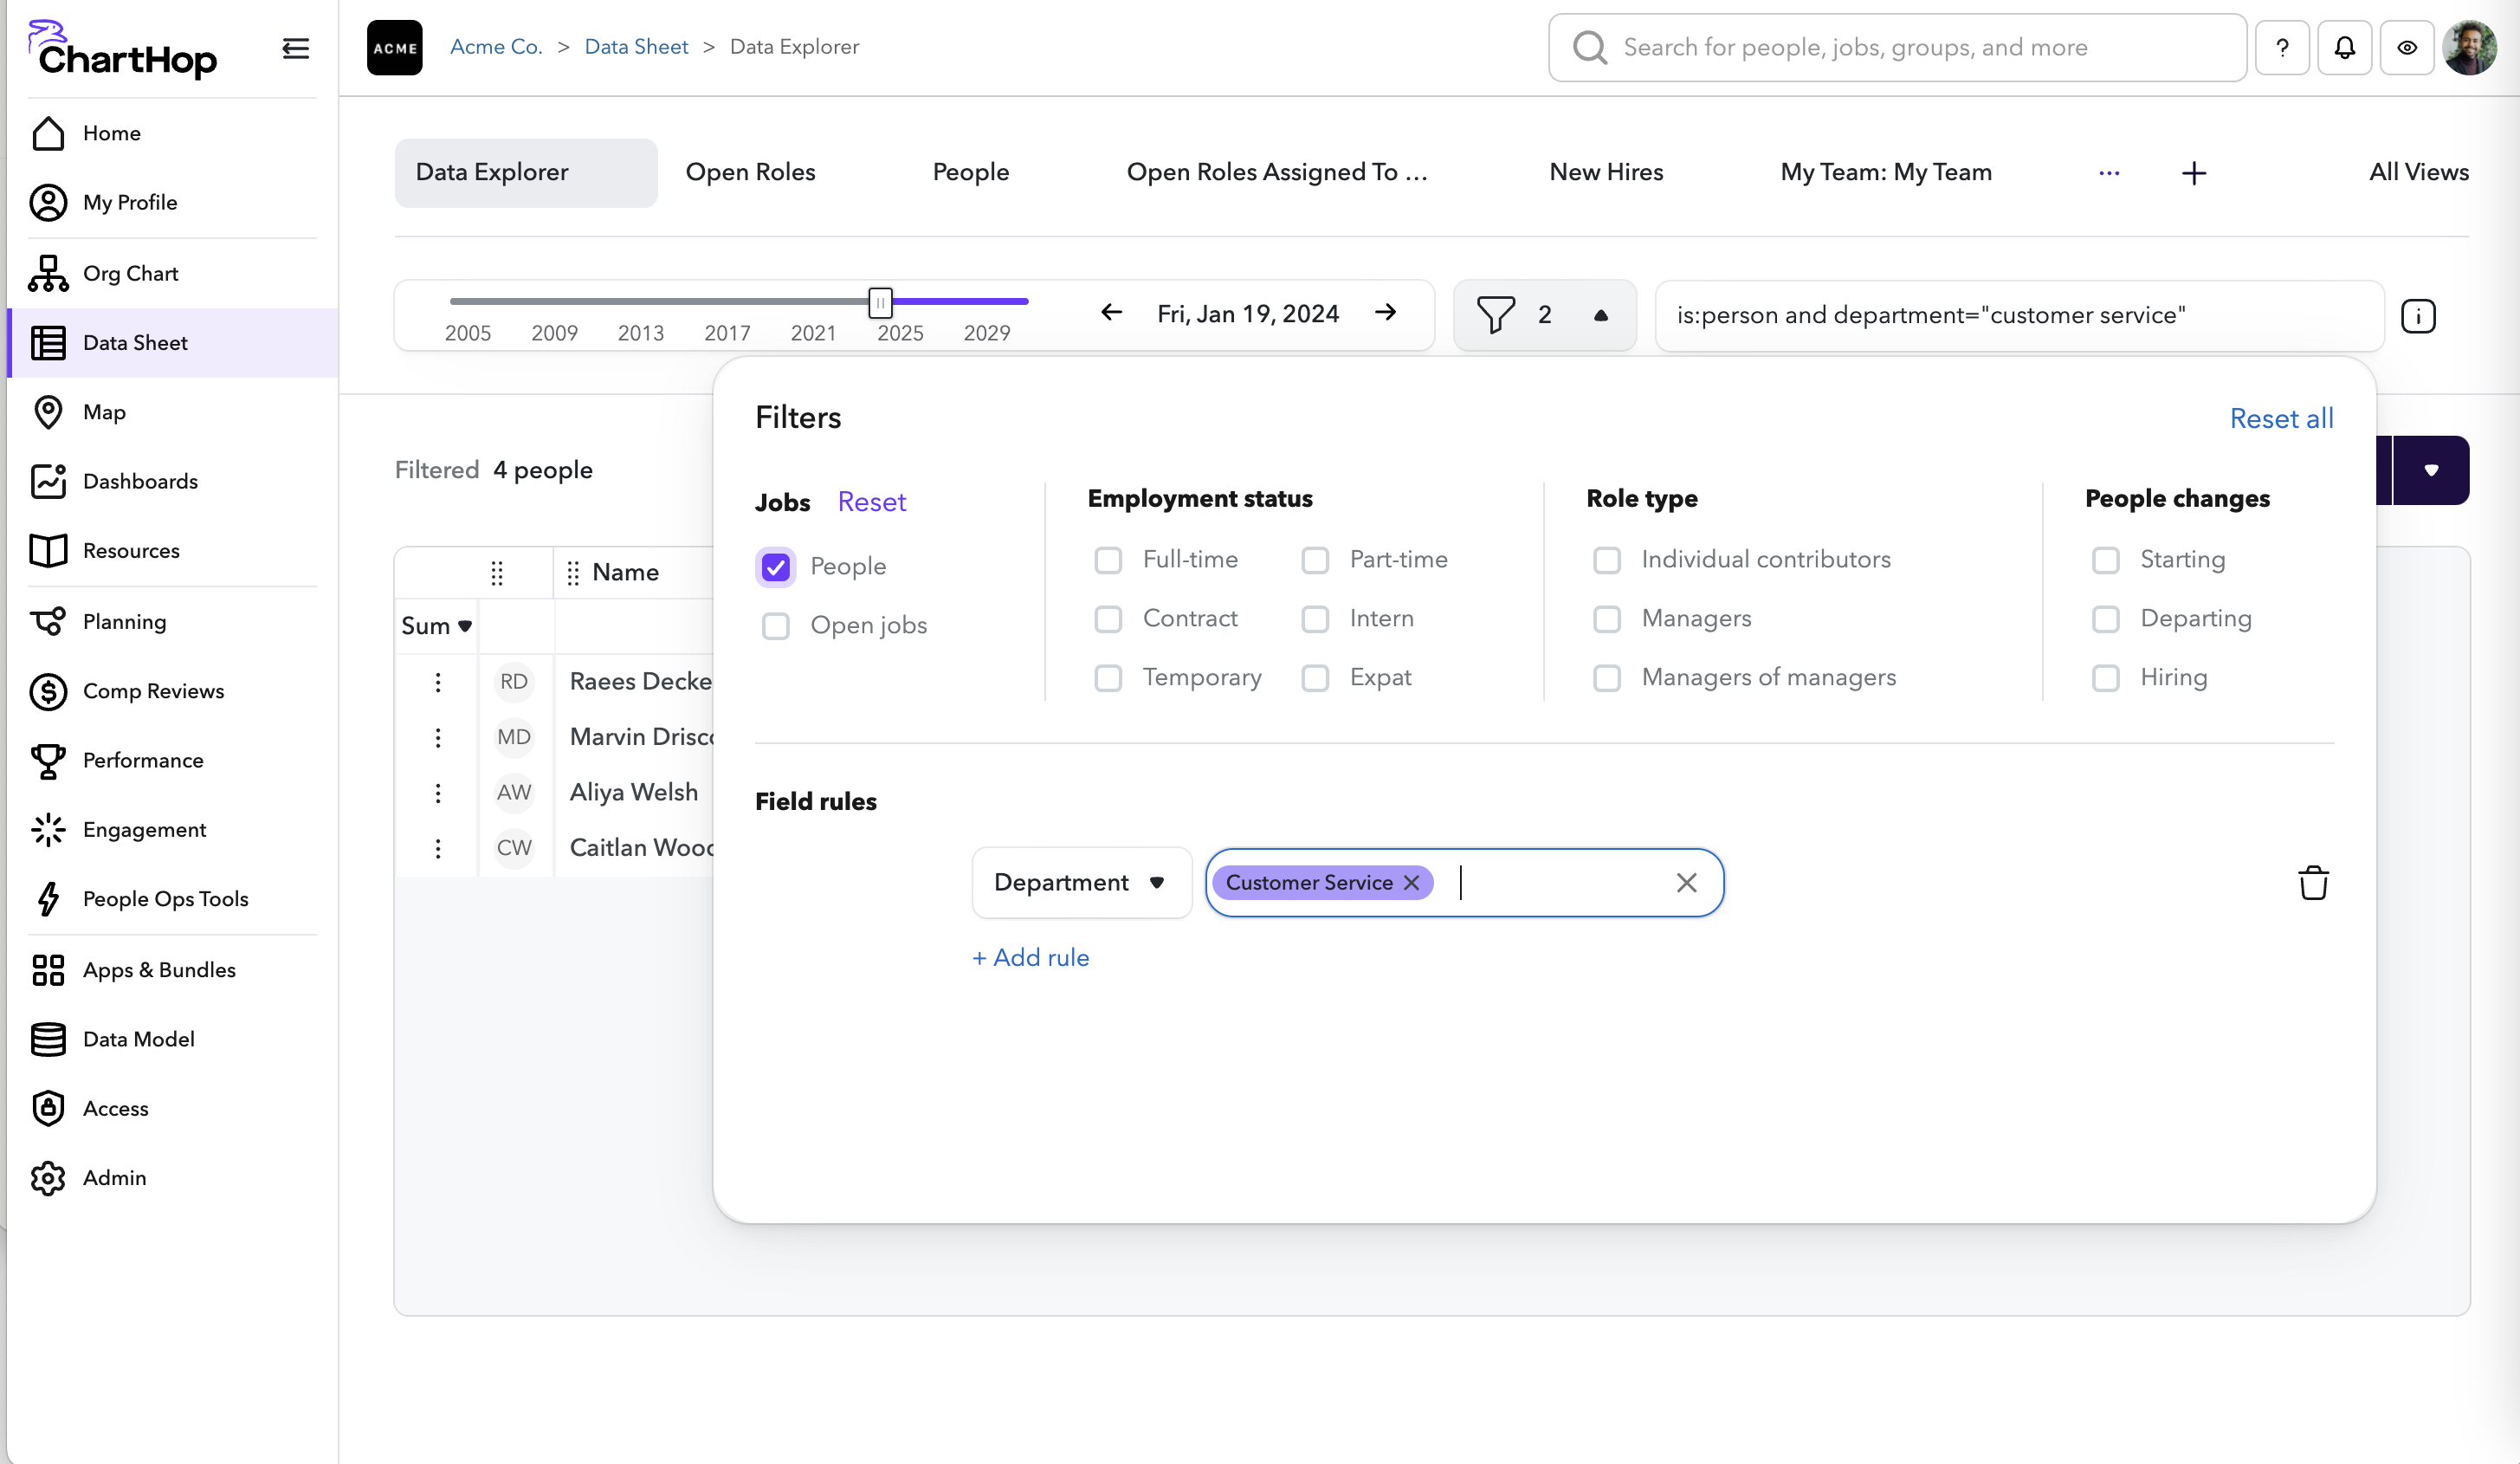Viewport: 2520px width, 1464px height.
Task: Open the three-dots more views menu
Action: [x=2109, y=173]
